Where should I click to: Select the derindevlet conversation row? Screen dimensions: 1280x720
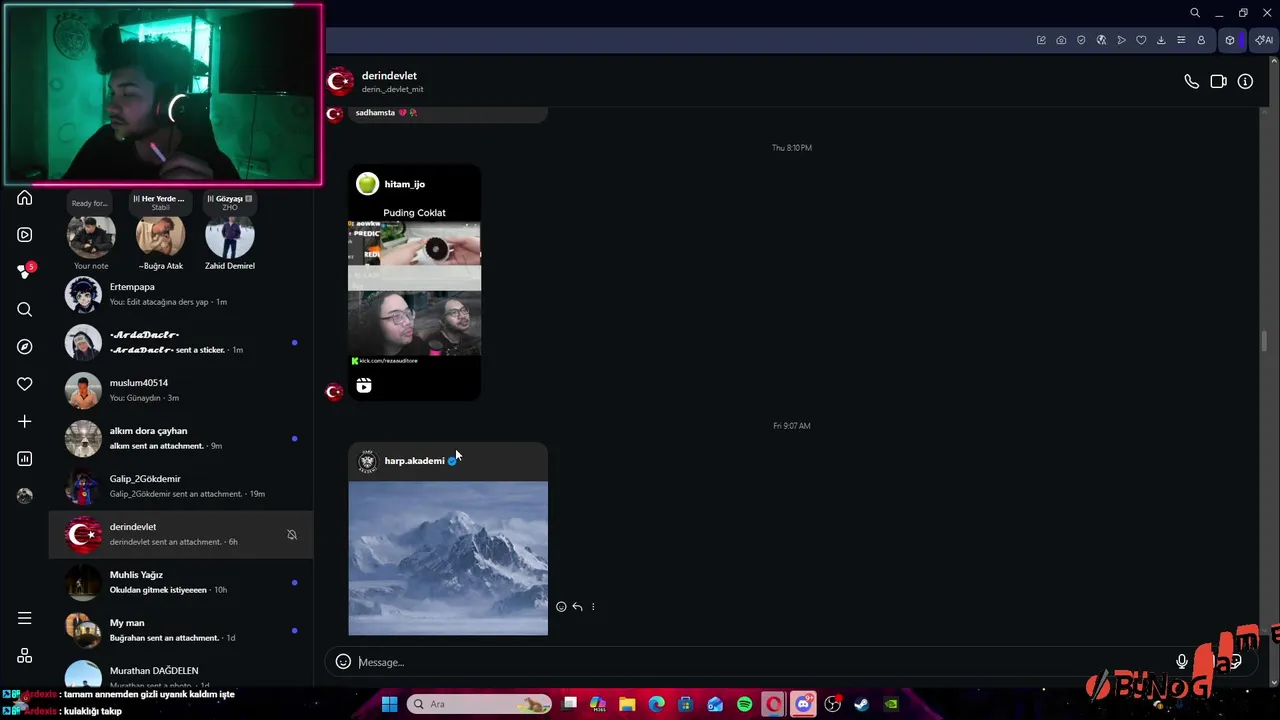(x=181, y=534)
